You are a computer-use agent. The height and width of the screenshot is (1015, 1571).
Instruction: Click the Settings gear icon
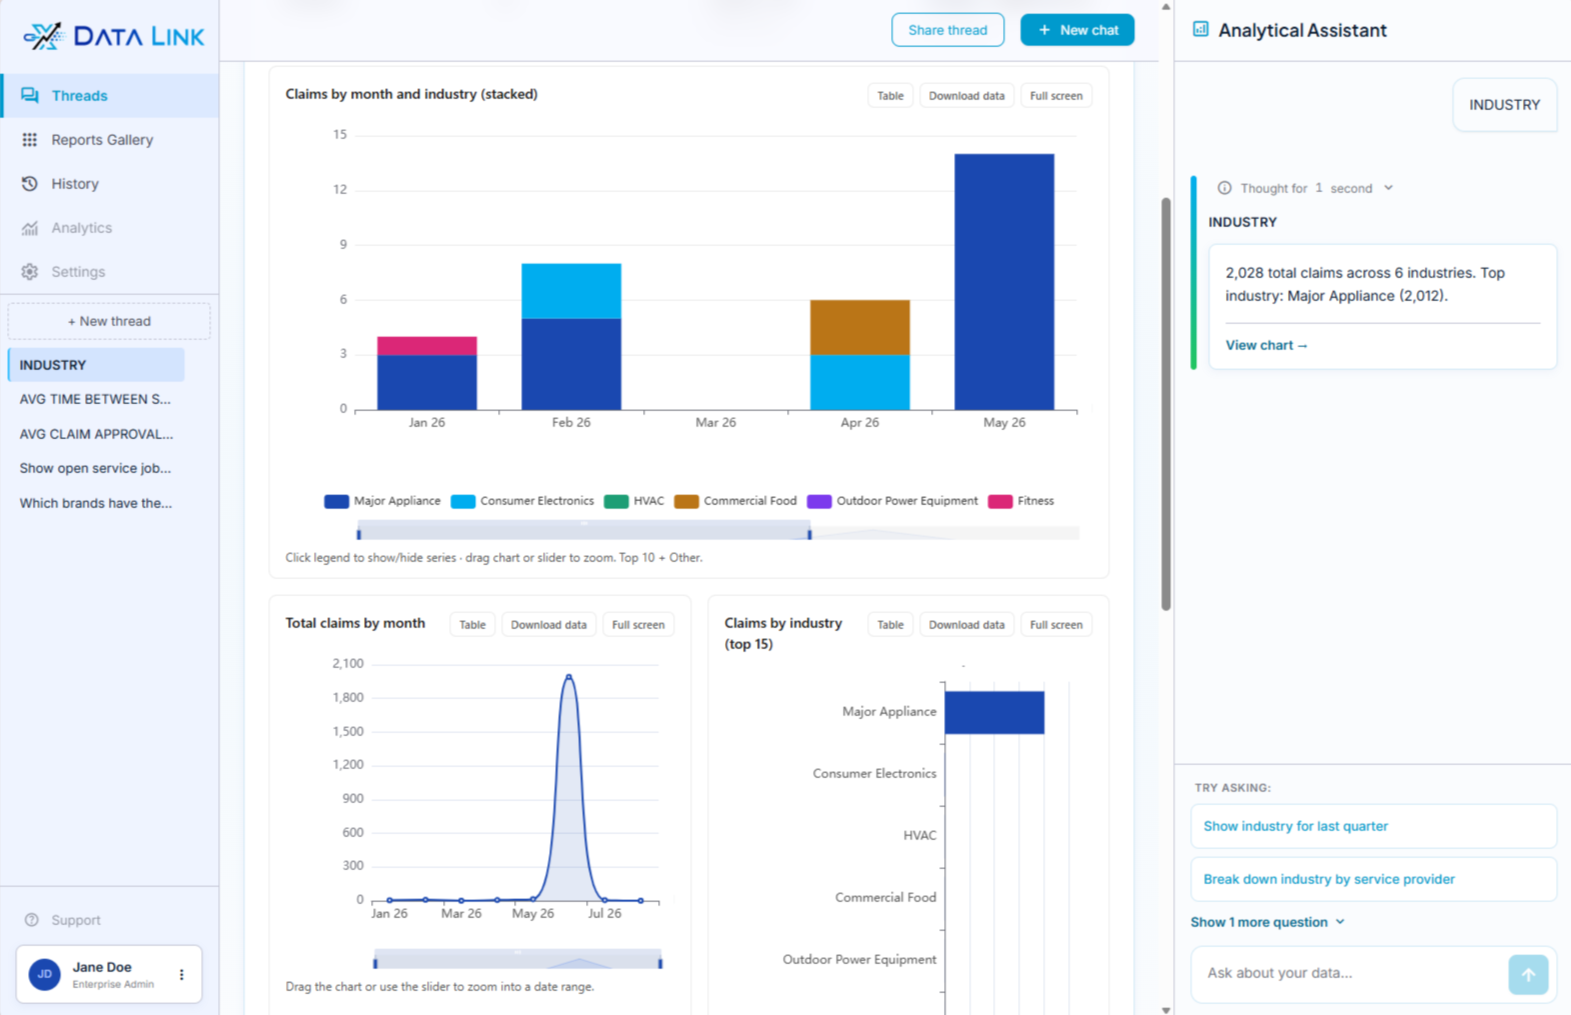[x=30, y=272]
